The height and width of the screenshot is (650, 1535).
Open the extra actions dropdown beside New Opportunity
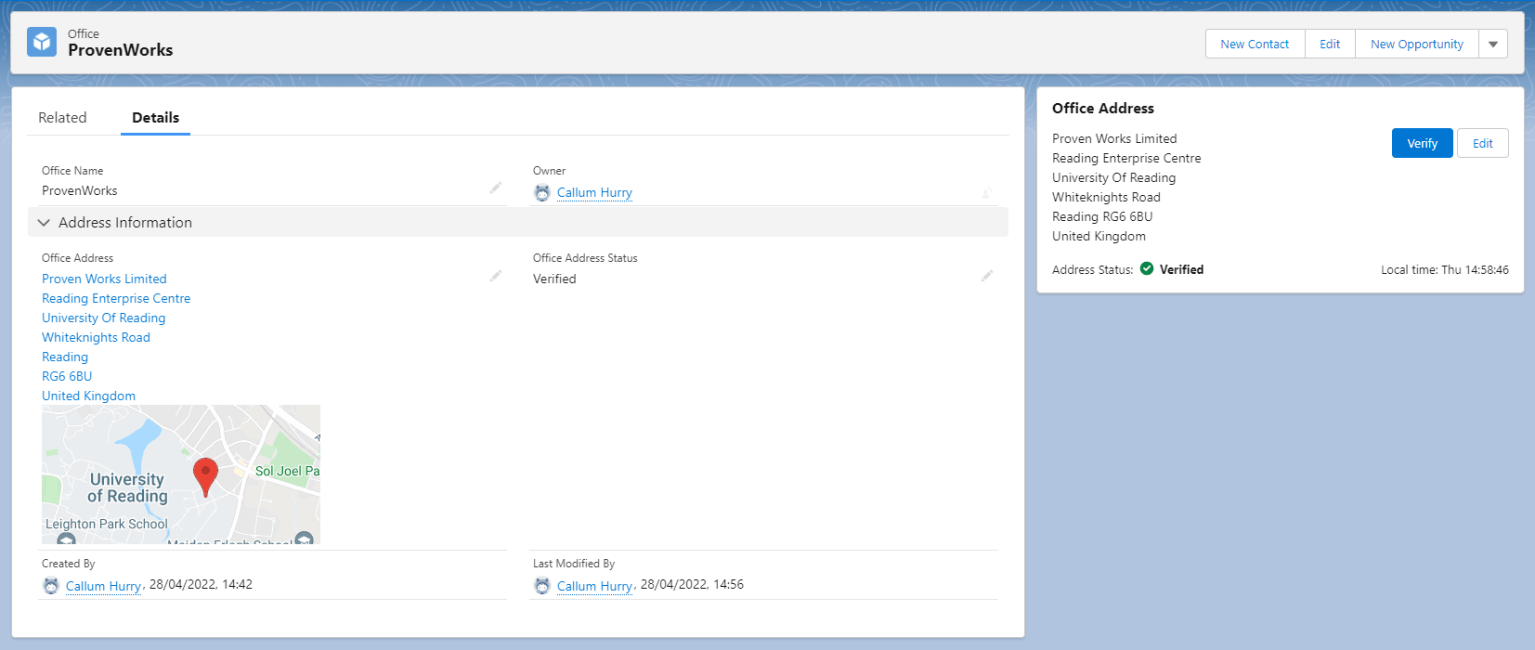click(x=1492, y=43)
